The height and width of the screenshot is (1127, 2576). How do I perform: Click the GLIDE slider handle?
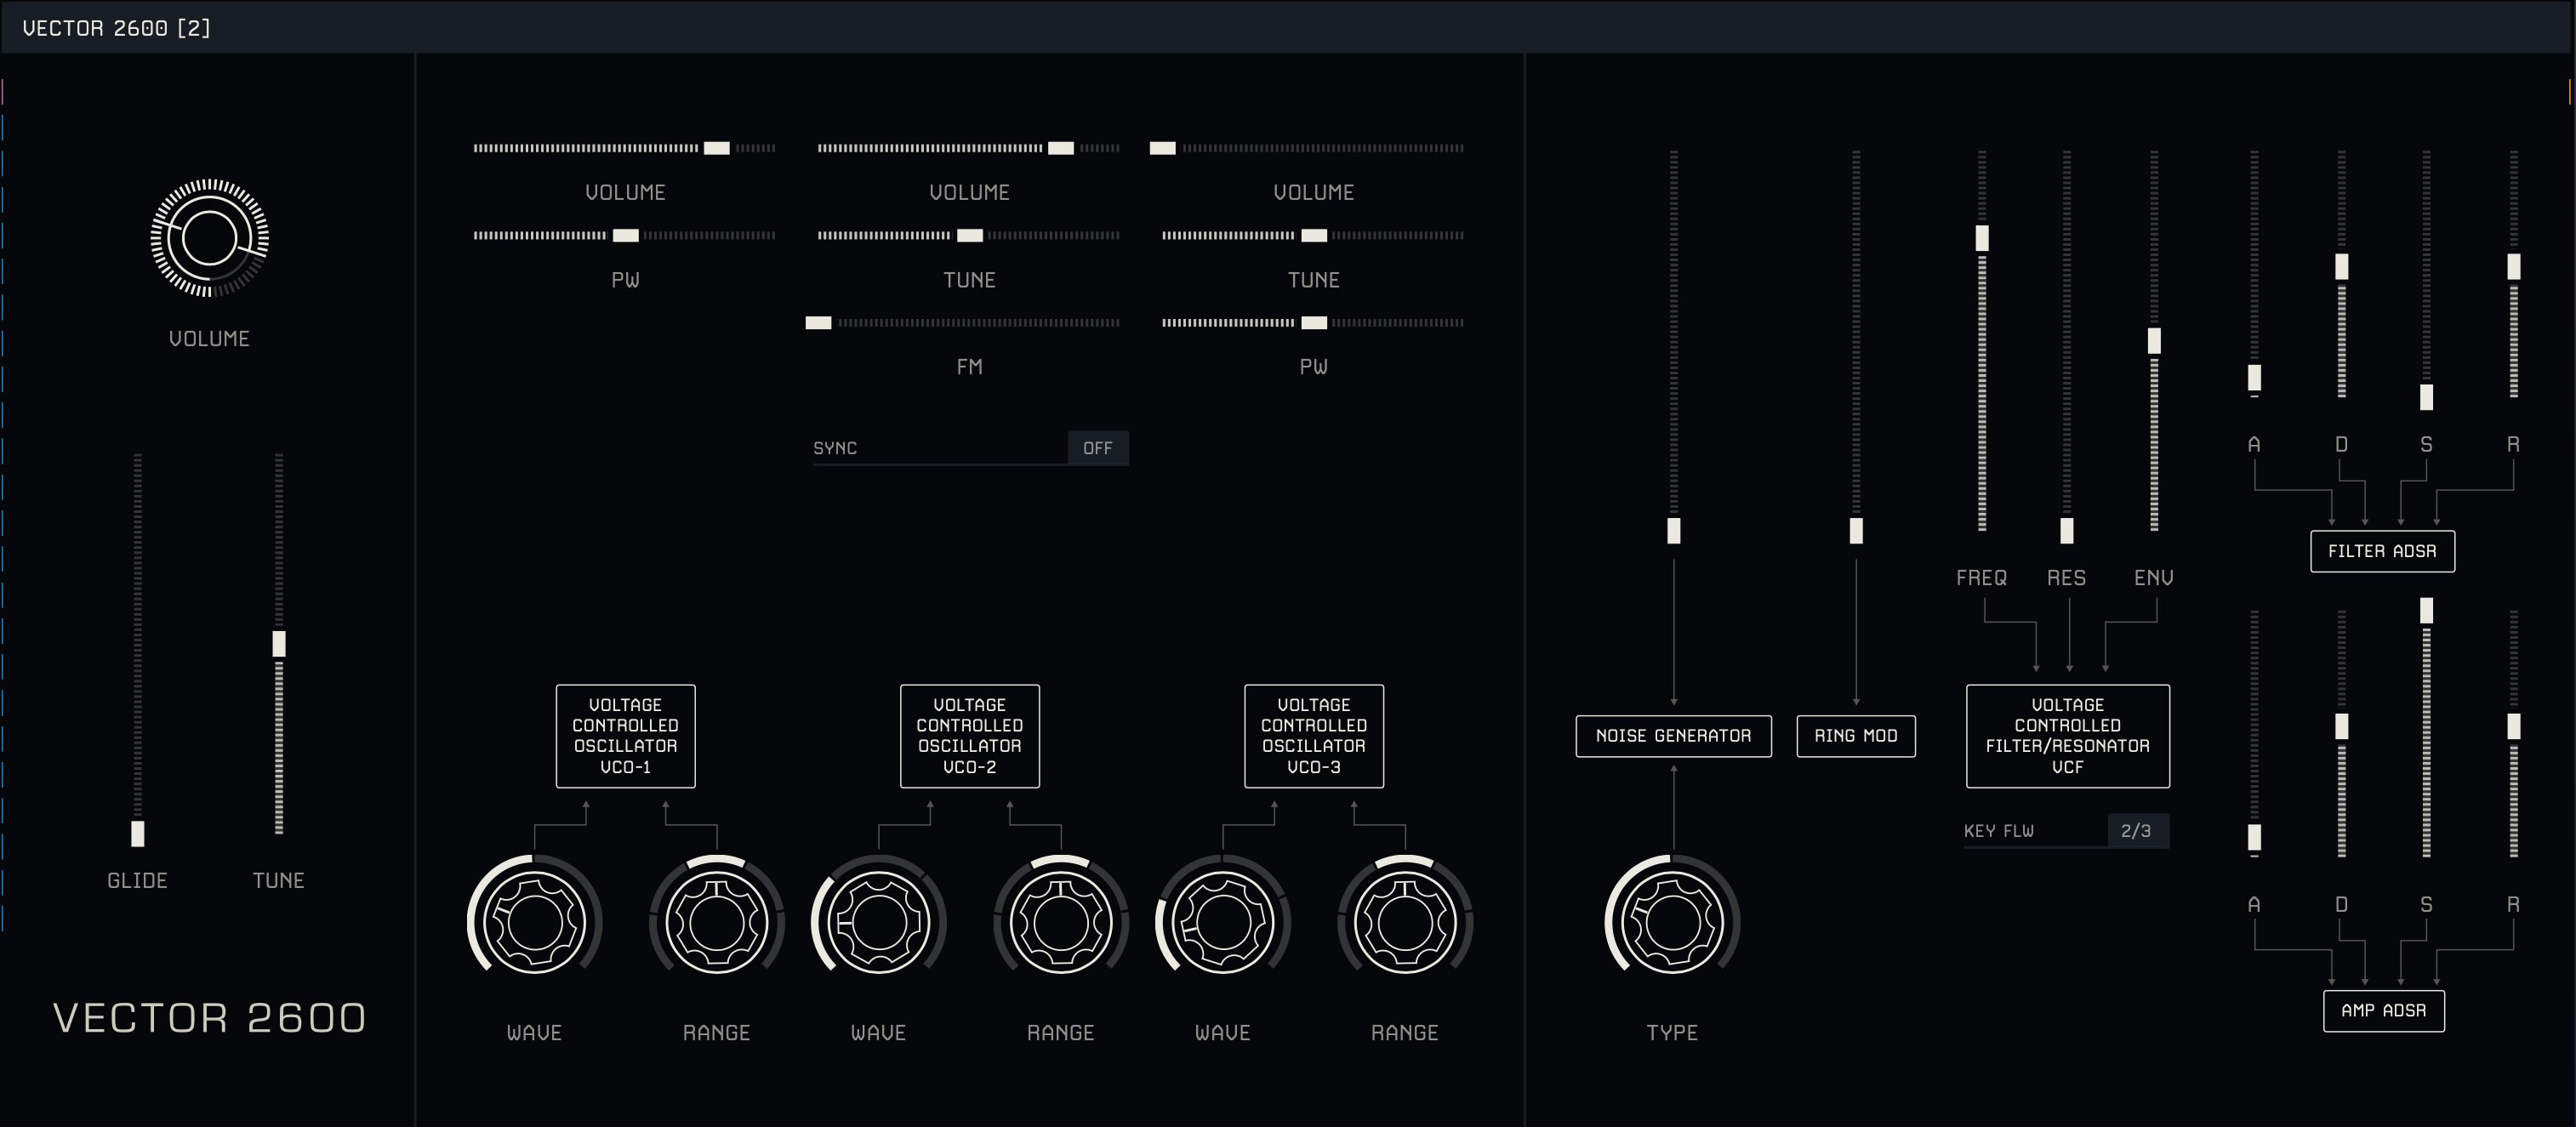pyautogui.click(x=138, y=833)
